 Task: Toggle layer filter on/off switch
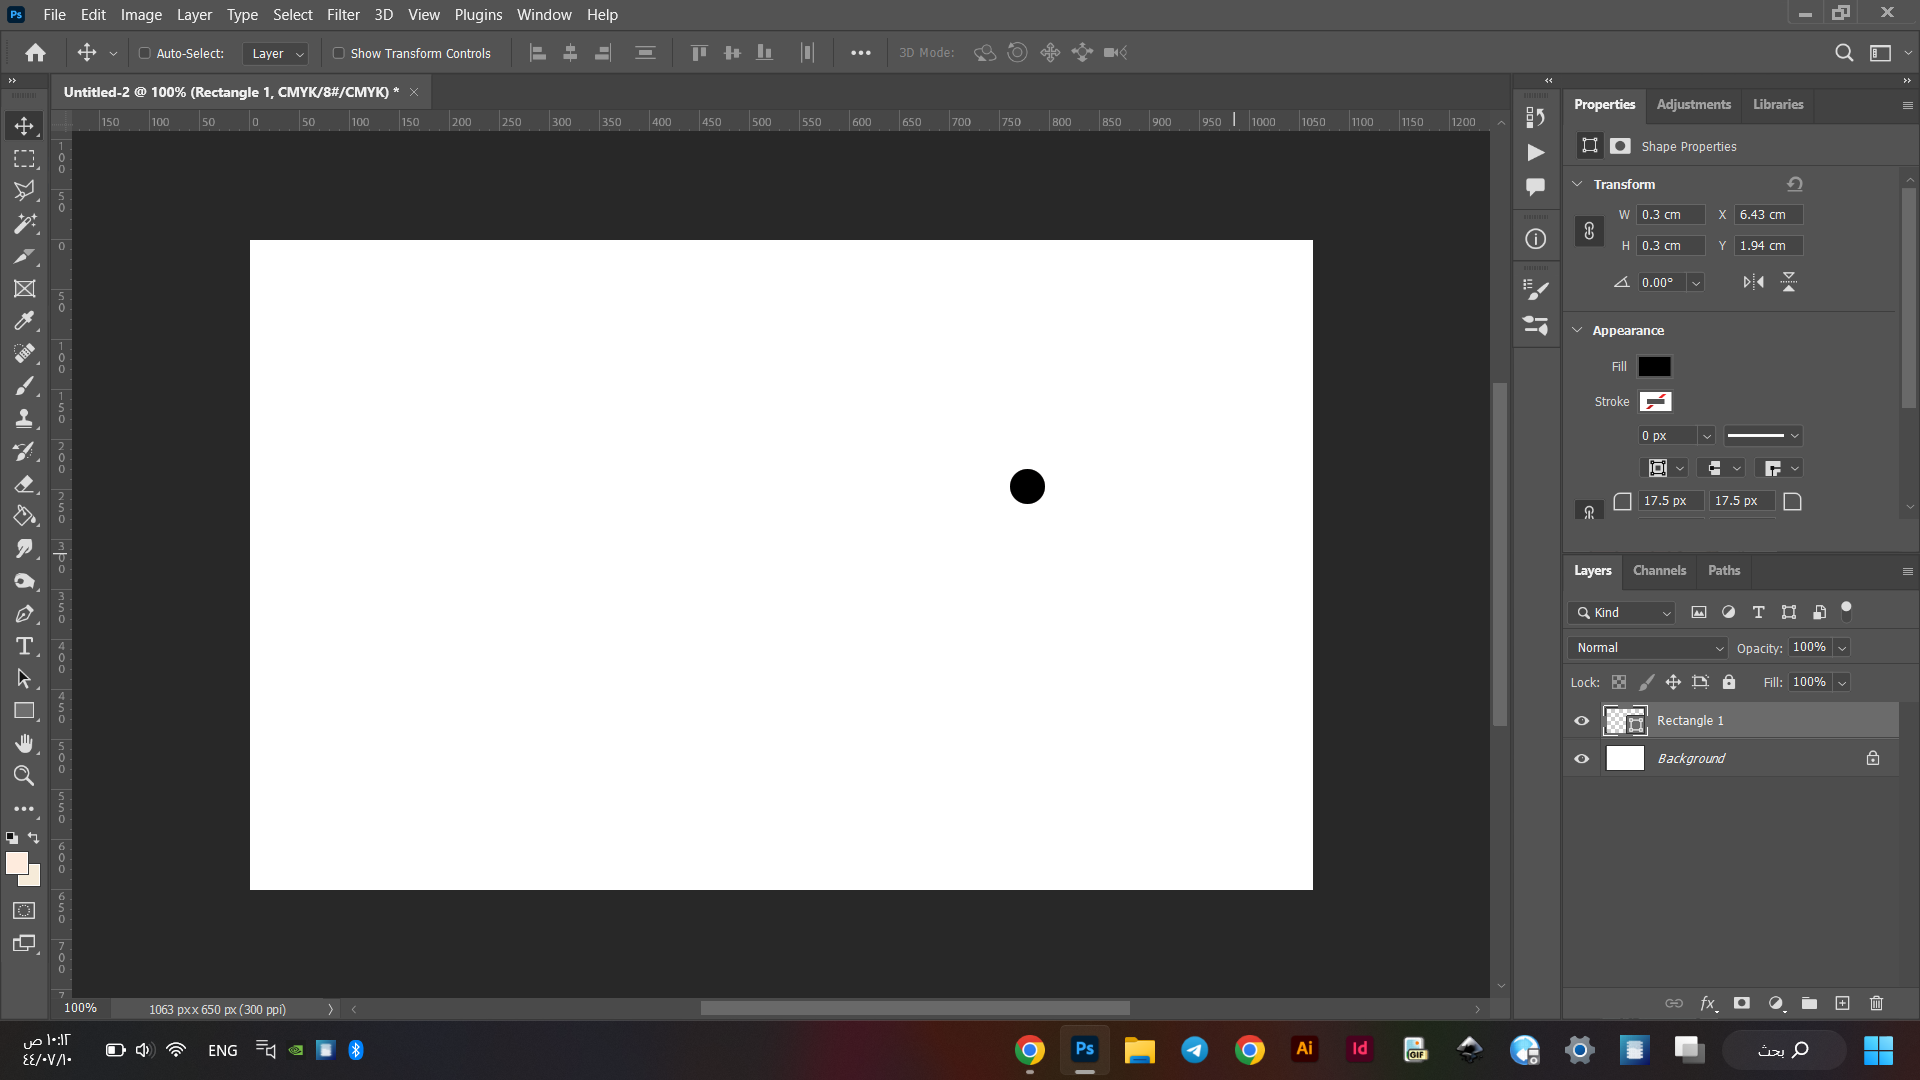pos(1846,611)
